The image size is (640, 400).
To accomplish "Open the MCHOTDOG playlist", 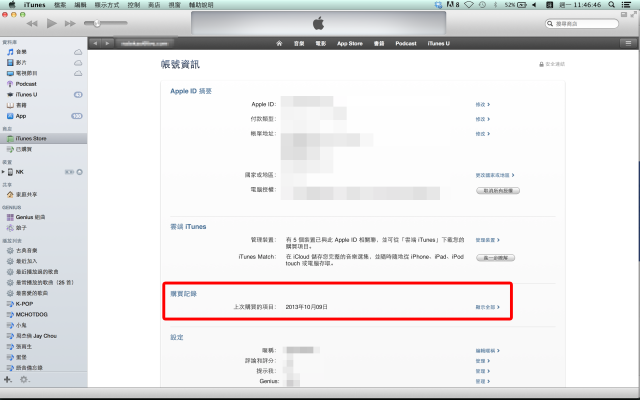I will pyautogui.click(x=31, y=314).
